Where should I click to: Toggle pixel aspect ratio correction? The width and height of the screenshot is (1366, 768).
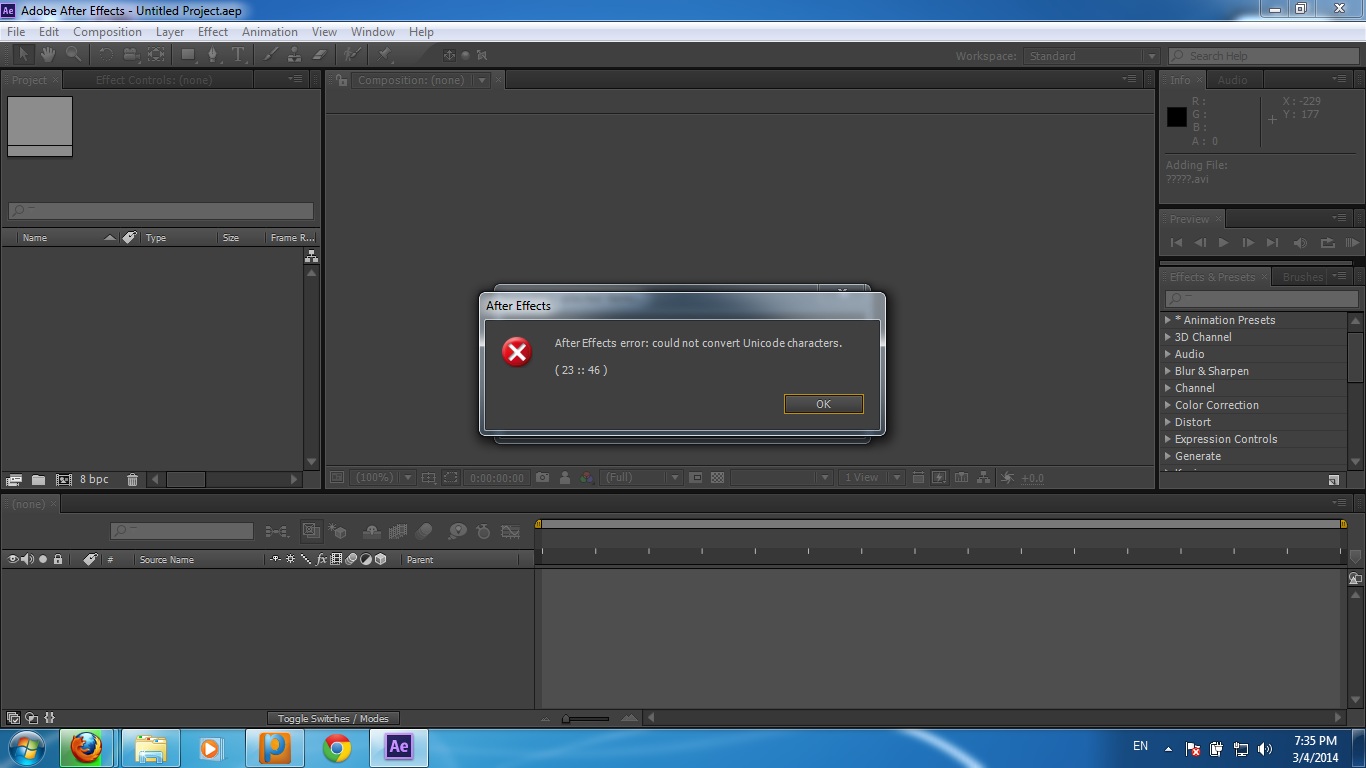coord(918,478)
